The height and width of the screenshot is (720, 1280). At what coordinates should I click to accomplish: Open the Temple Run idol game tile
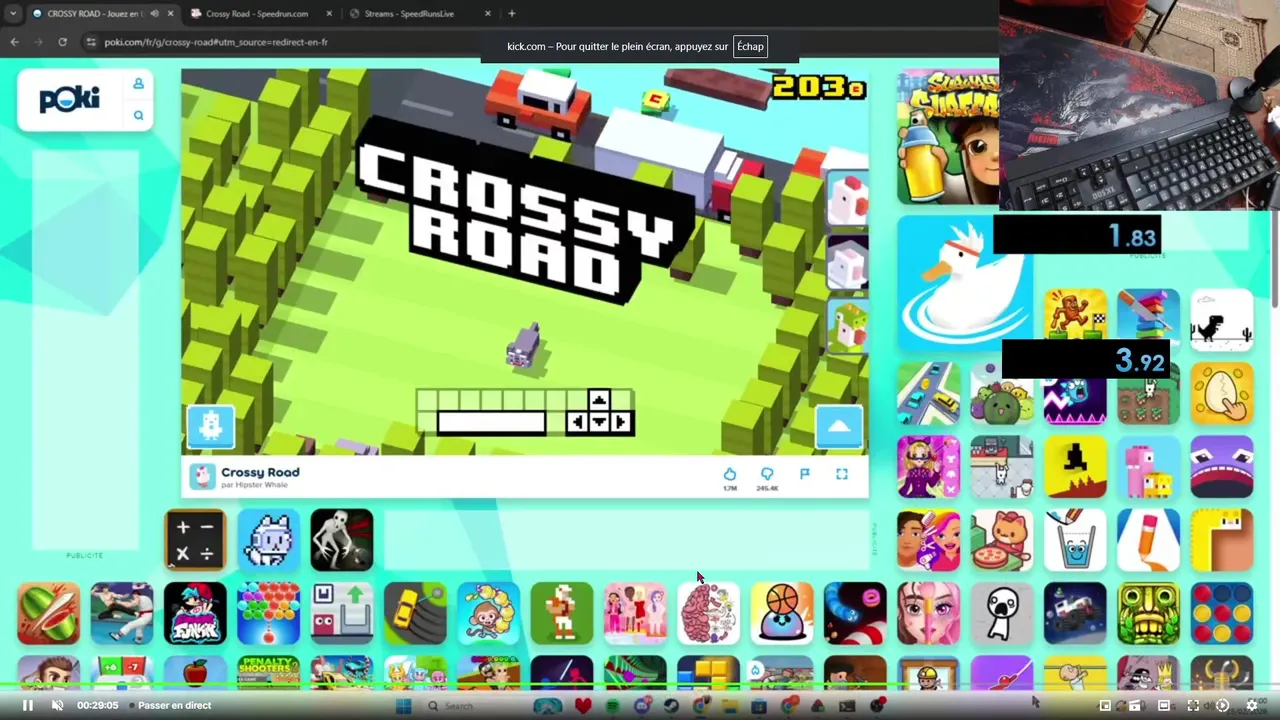tap(1148, 613)
